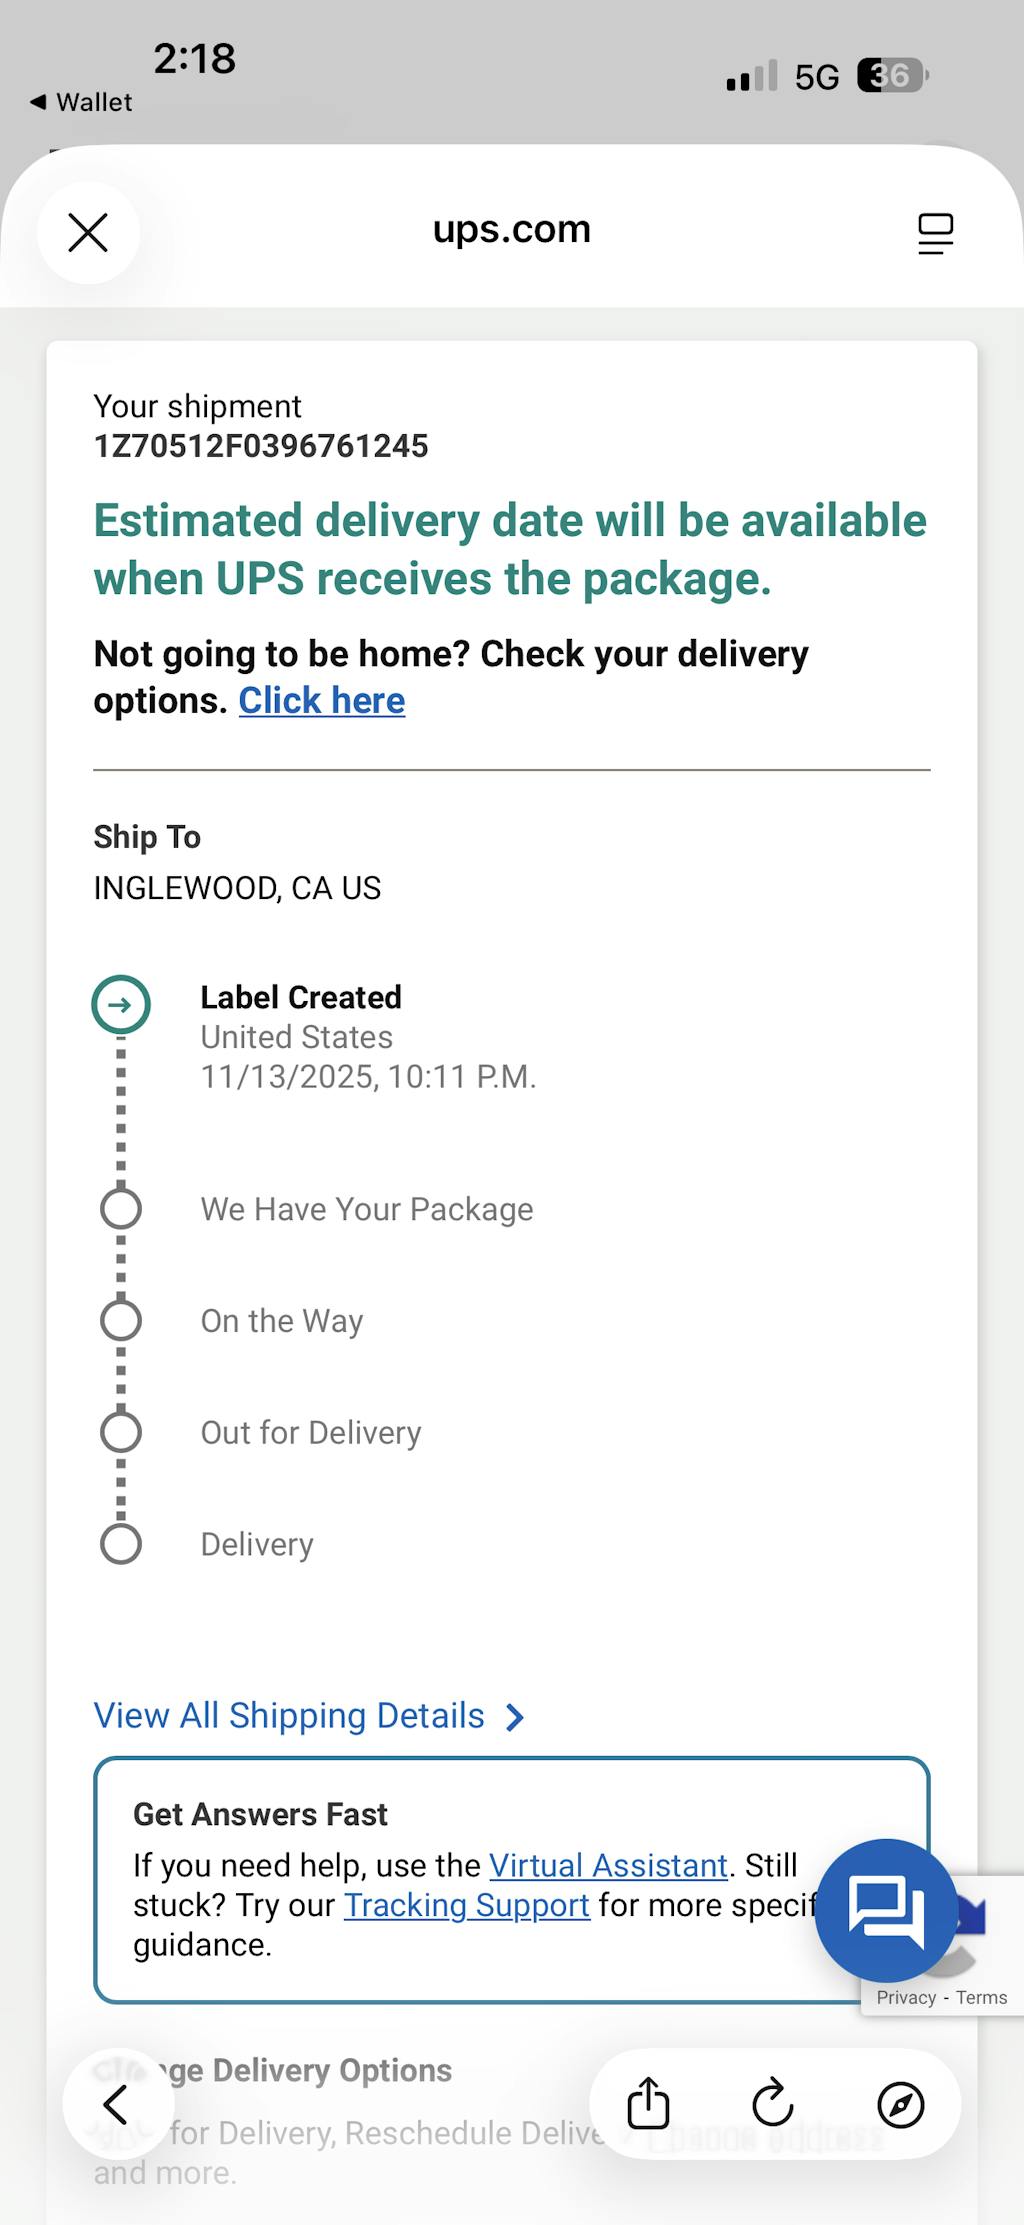Image resolution: width=1024 pixels, height=2225 pixels.
Task: Tap the battery indicator in status bar
Action: pos(892,76)
